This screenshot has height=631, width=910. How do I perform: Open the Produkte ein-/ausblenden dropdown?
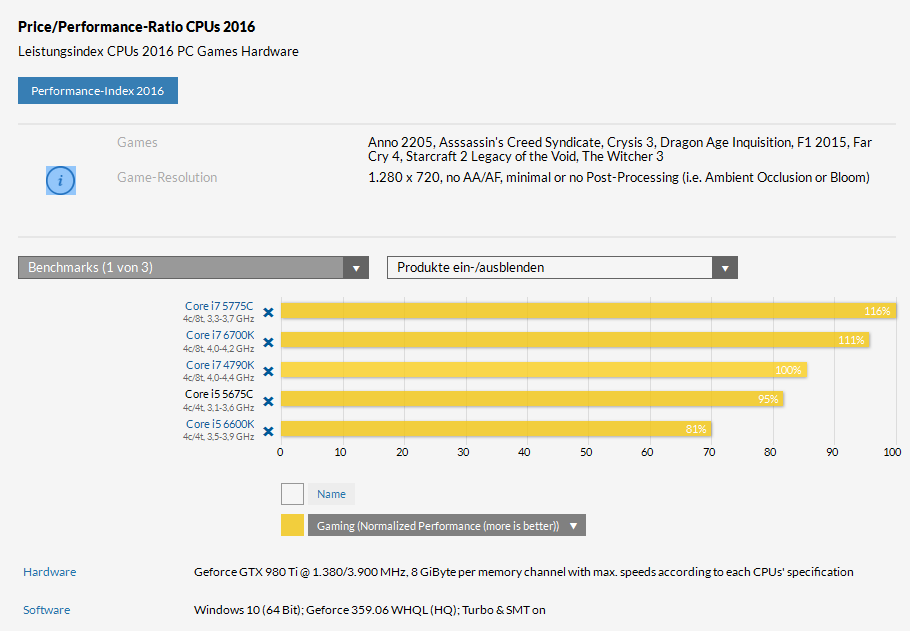tap(562, 268)
